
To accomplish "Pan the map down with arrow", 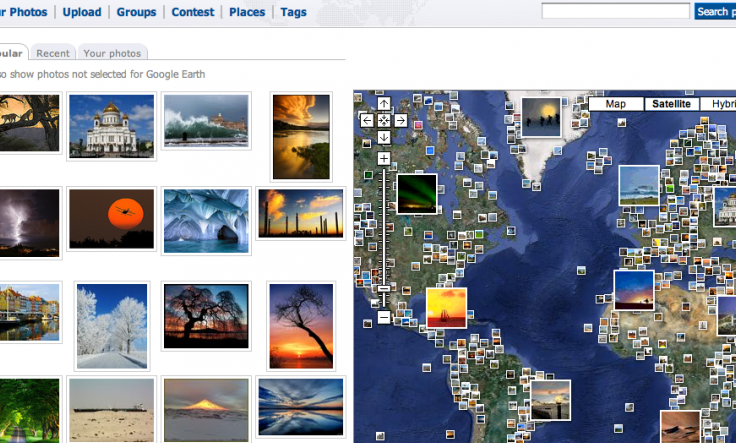I will pos(384,137).
